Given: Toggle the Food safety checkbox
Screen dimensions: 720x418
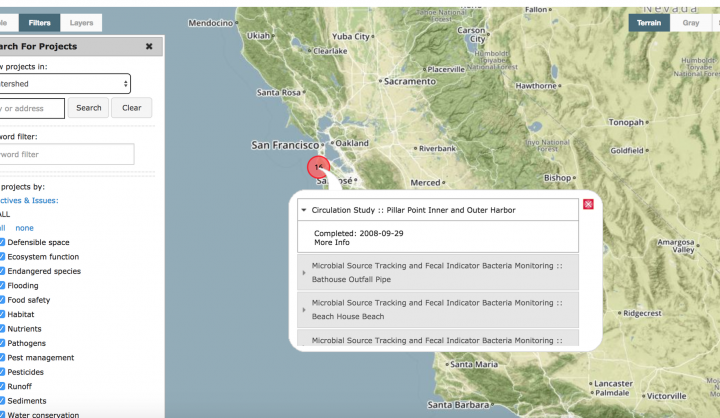Looking at the screenshot, I should coord(2,300).
